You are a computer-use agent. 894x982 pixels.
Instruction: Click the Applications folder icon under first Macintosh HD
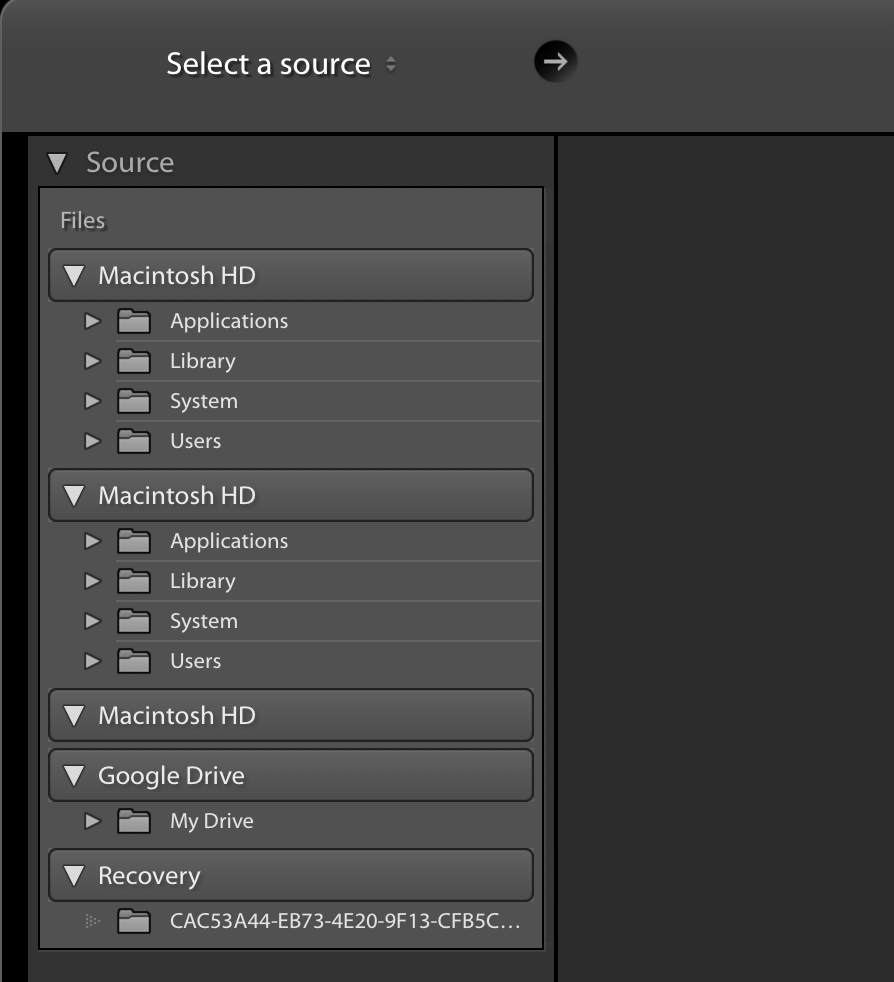(x=133, y=320)
